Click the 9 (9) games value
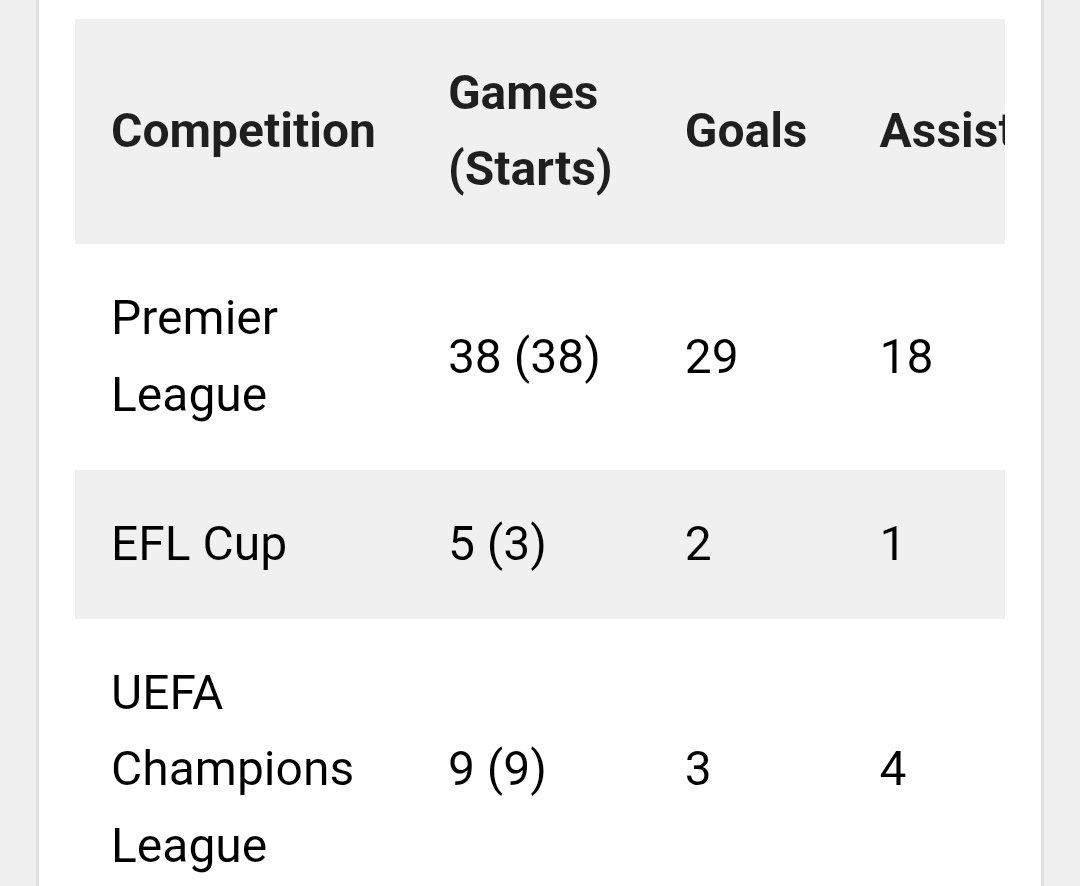Screen dimensions: 1080x886 click(497, 770)
